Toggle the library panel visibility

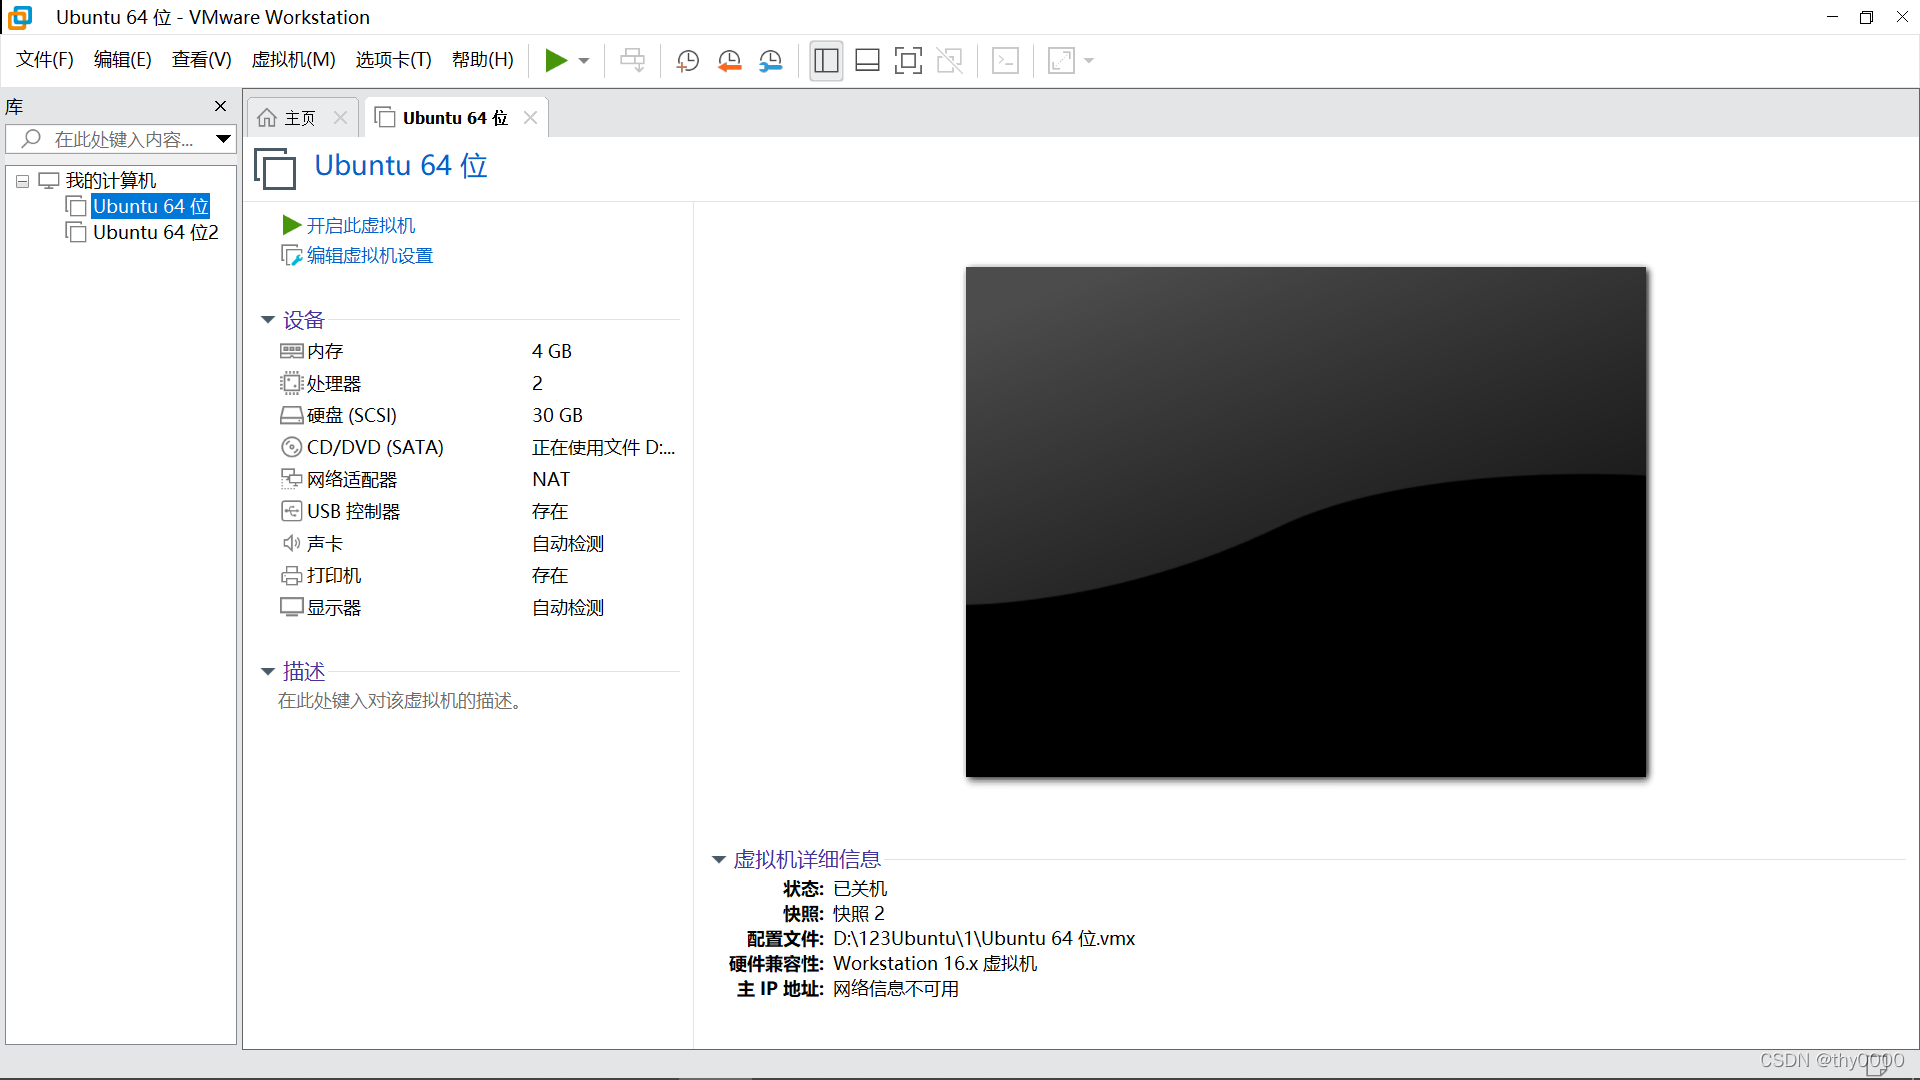[826, 60]
